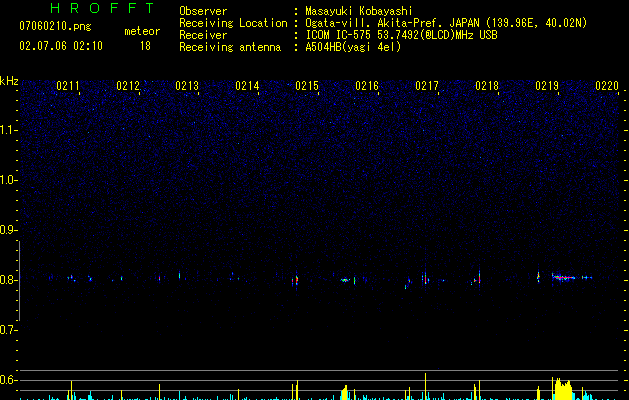Viewport: 629px width, 400px height.
Task: Click observer name Masayuki Kobayashi
Action: tap(359, 11)
